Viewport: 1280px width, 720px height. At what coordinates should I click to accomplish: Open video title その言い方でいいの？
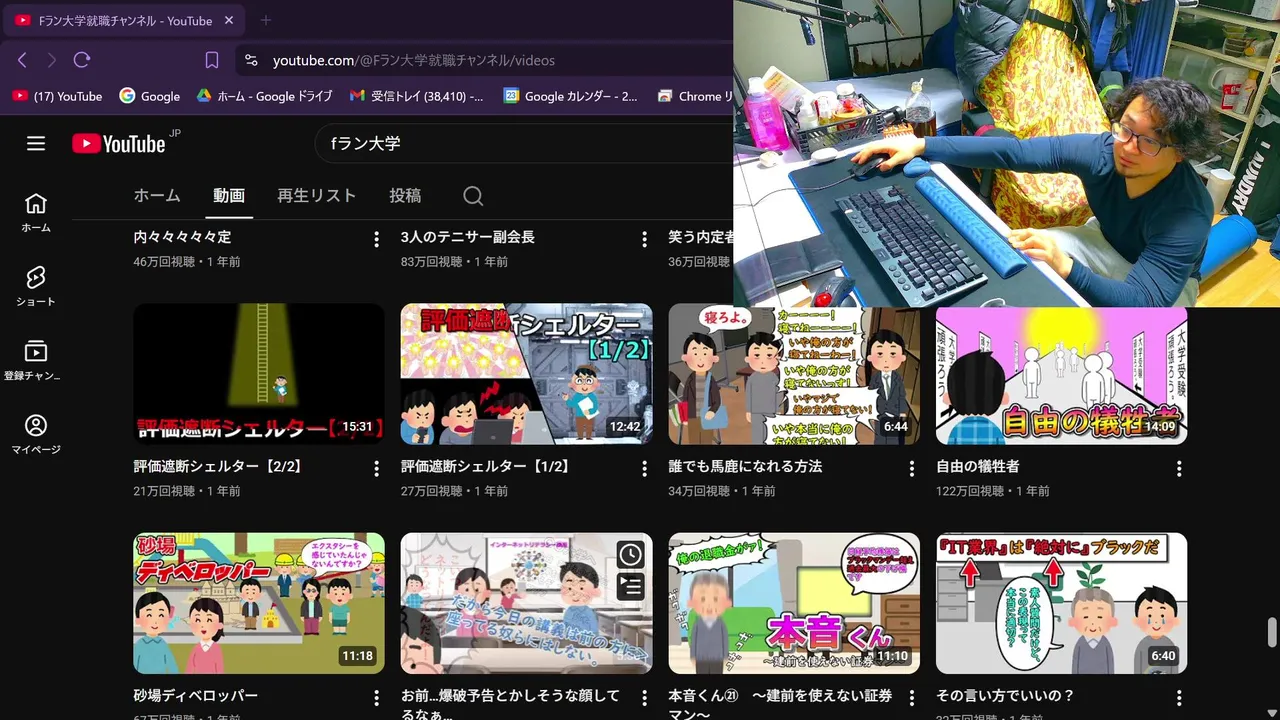click(1005, 695)
